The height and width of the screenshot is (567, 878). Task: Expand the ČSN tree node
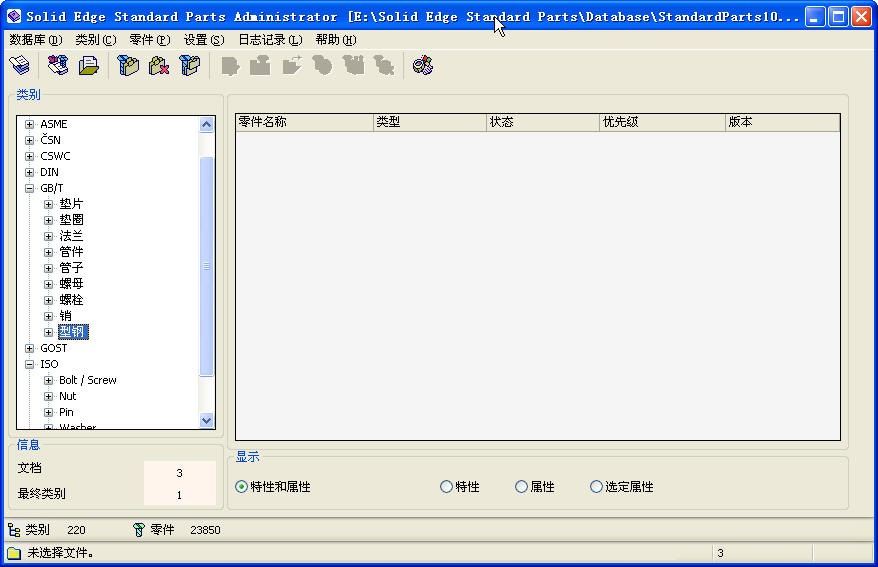coord(30,140)
